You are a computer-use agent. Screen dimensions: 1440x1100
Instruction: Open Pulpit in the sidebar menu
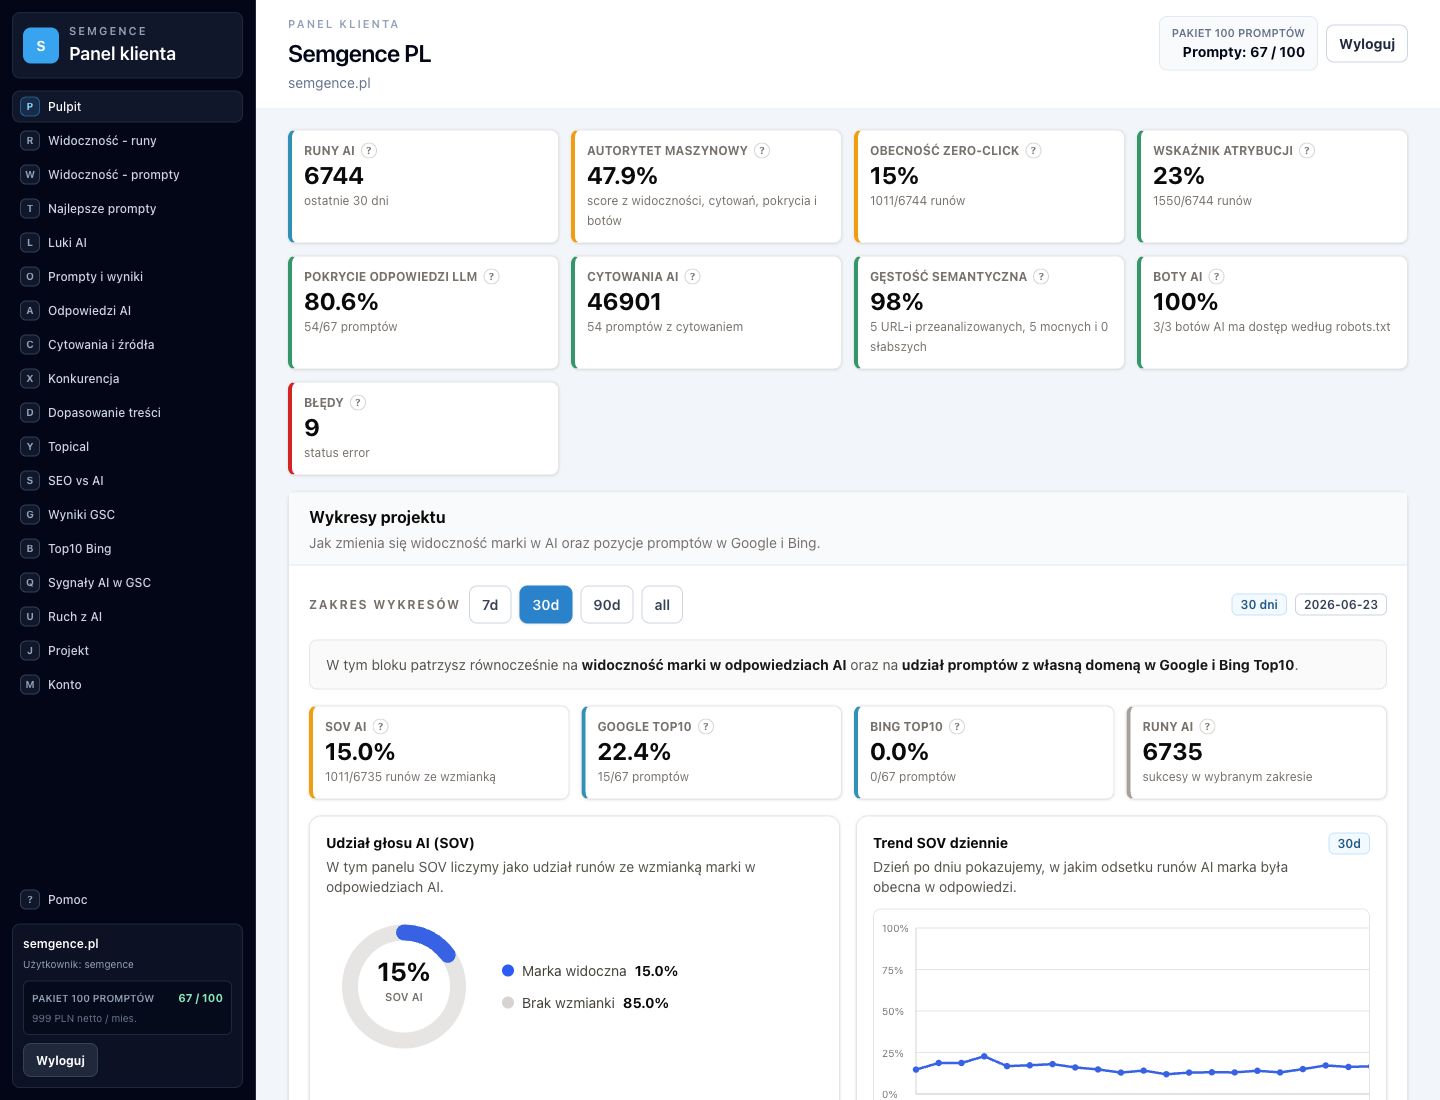[128, 107]
